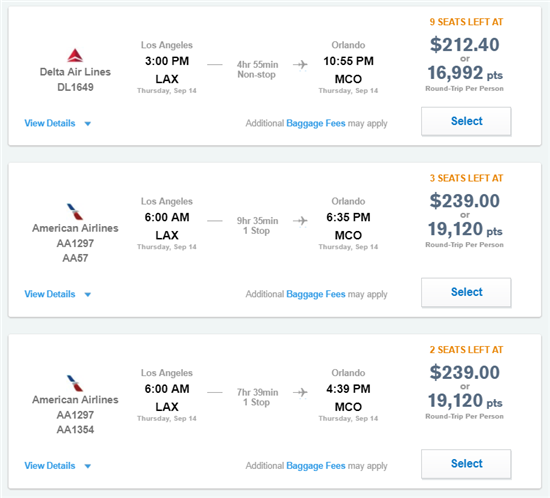Viewport: 550px width, 498px height.
Task: Click the Delta Air Lines logo
Action: 75,55
